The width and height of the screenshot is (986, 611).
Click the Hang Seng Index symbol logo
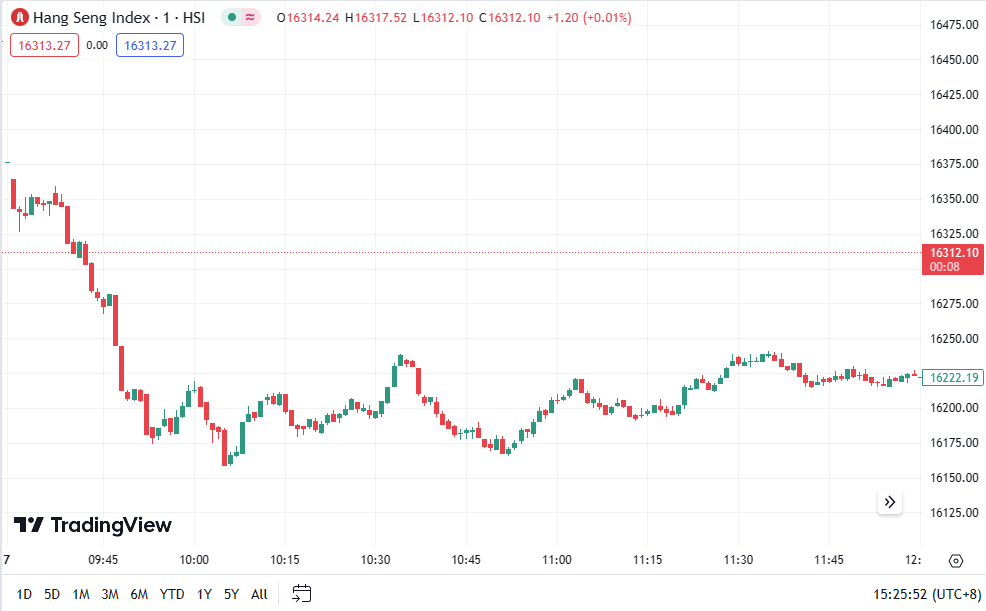click(x=19, y=18)
